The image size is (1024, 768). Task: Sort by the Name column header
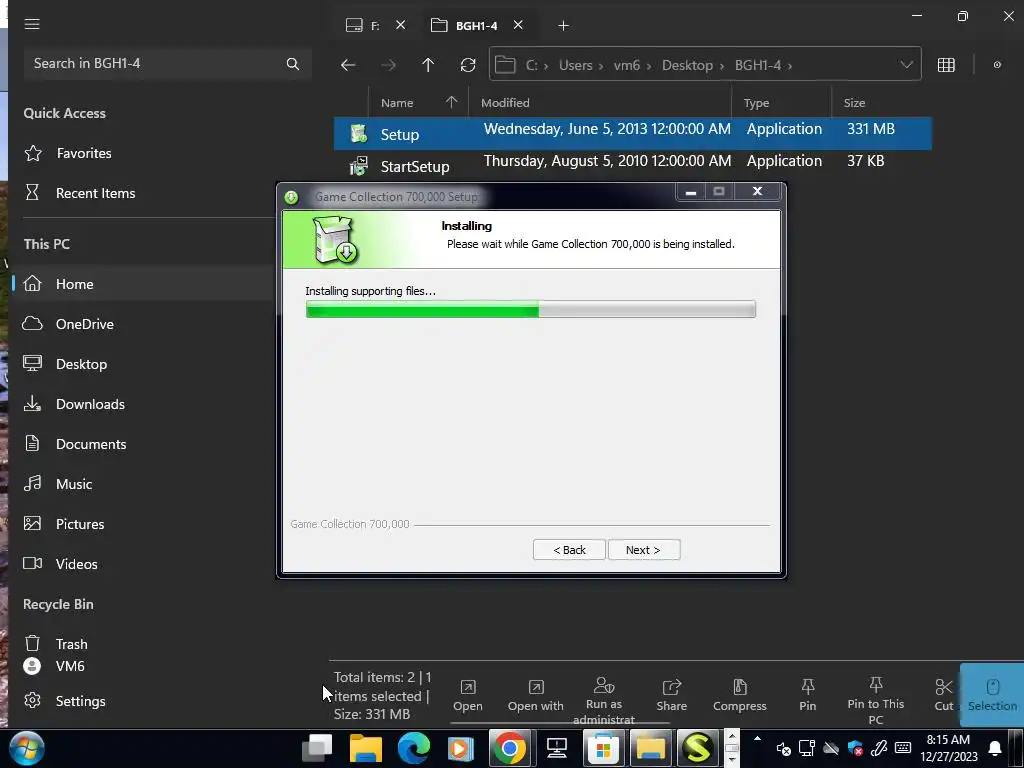pyautogui.click(x=397, y=103)
